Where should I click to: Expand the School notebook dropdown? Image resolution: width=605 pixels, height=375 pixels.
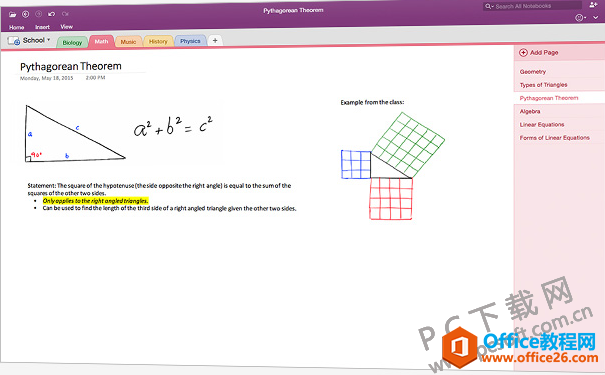(x=49, y=39)
